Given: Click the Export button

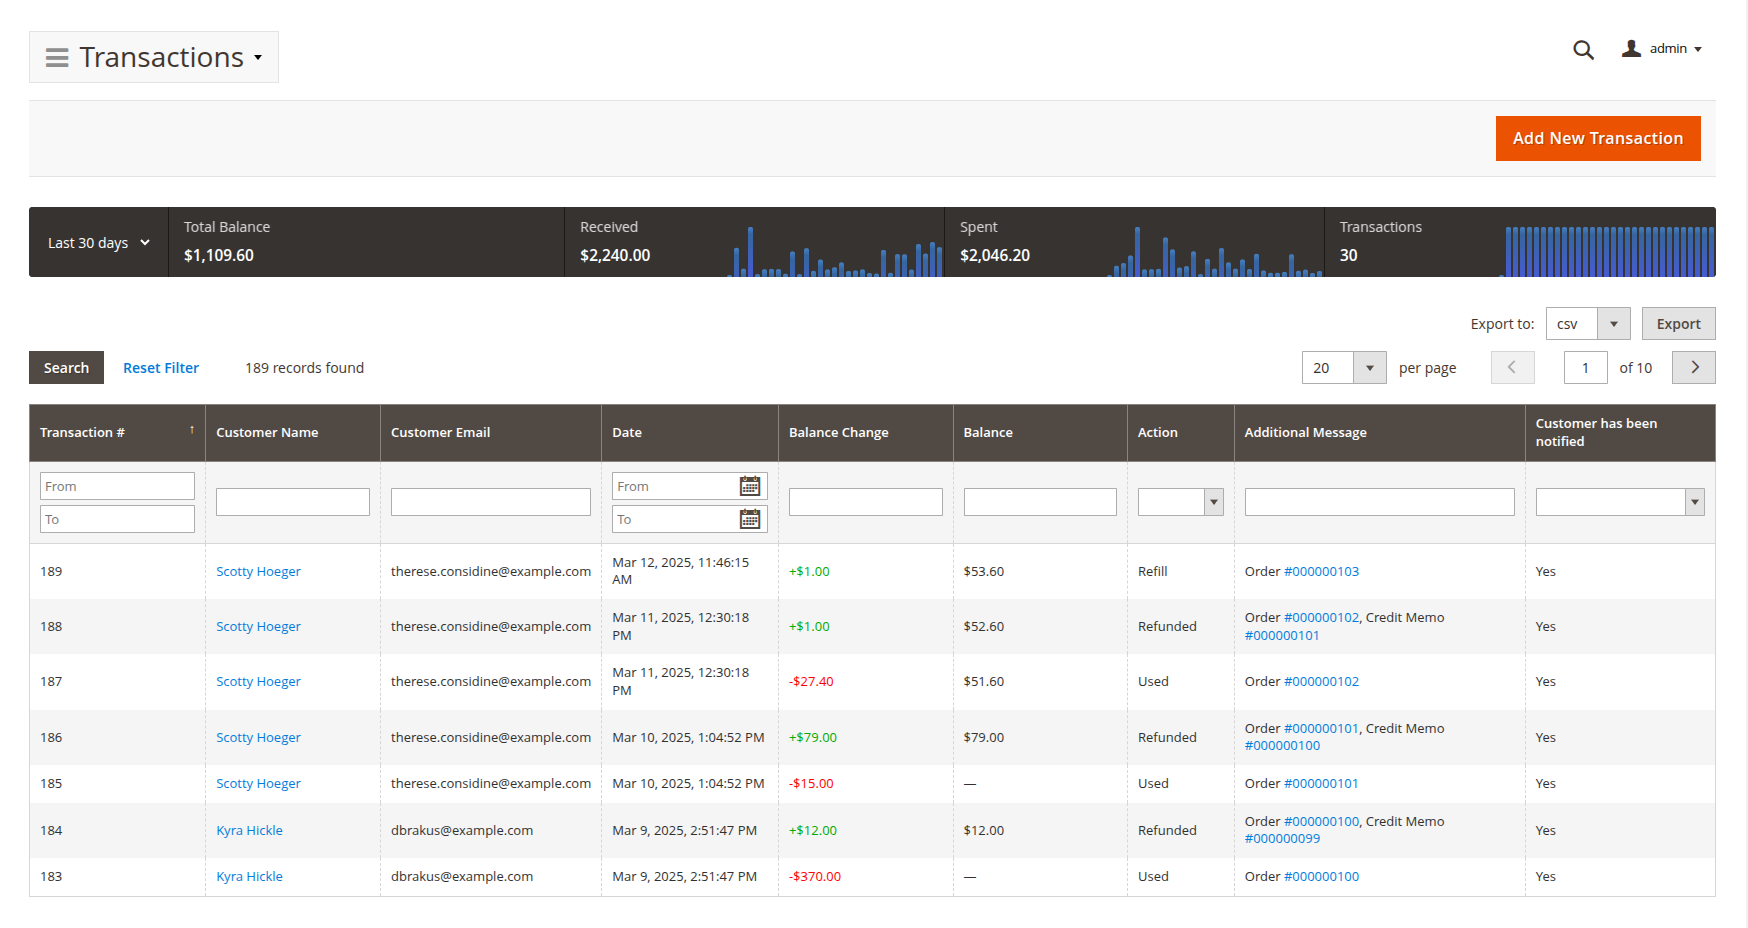Looking at the screenshot, I should tap(1678, 324).
